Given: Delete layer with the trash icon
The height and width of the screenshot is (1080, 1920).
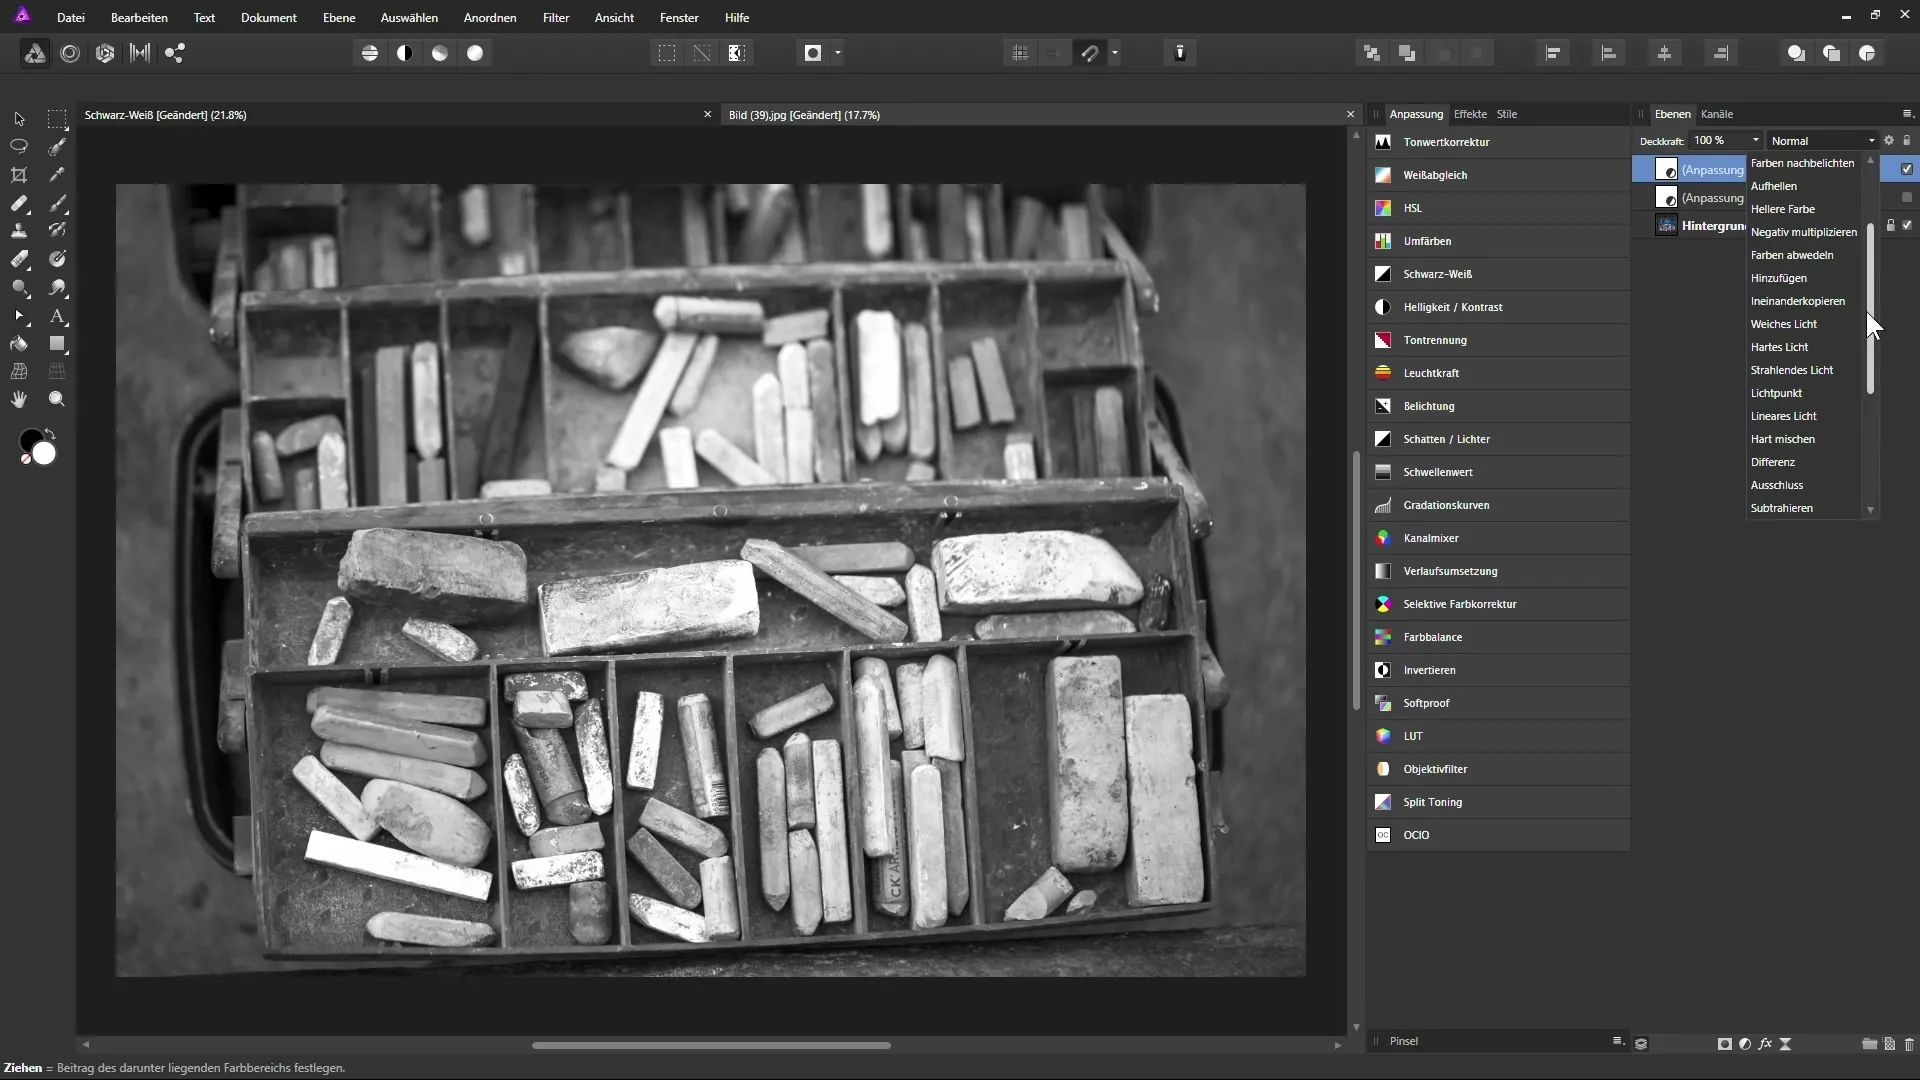Looking at the screenshot, I should point(1909,1044).
